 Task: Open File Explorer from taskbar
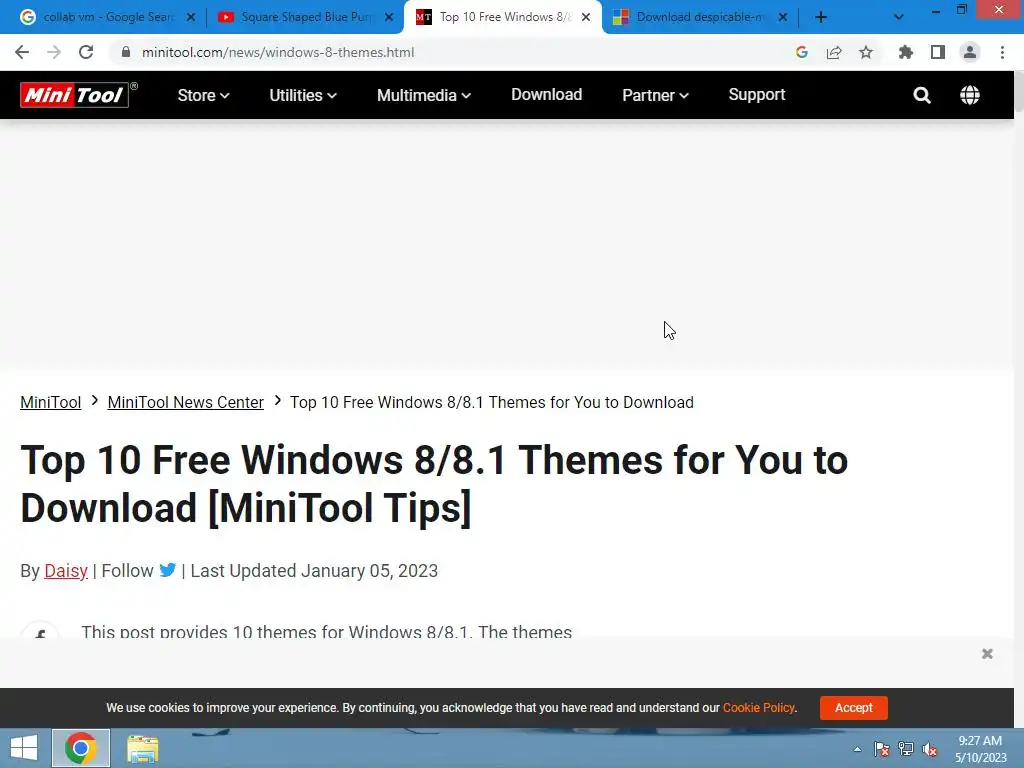tap(142, 748)
